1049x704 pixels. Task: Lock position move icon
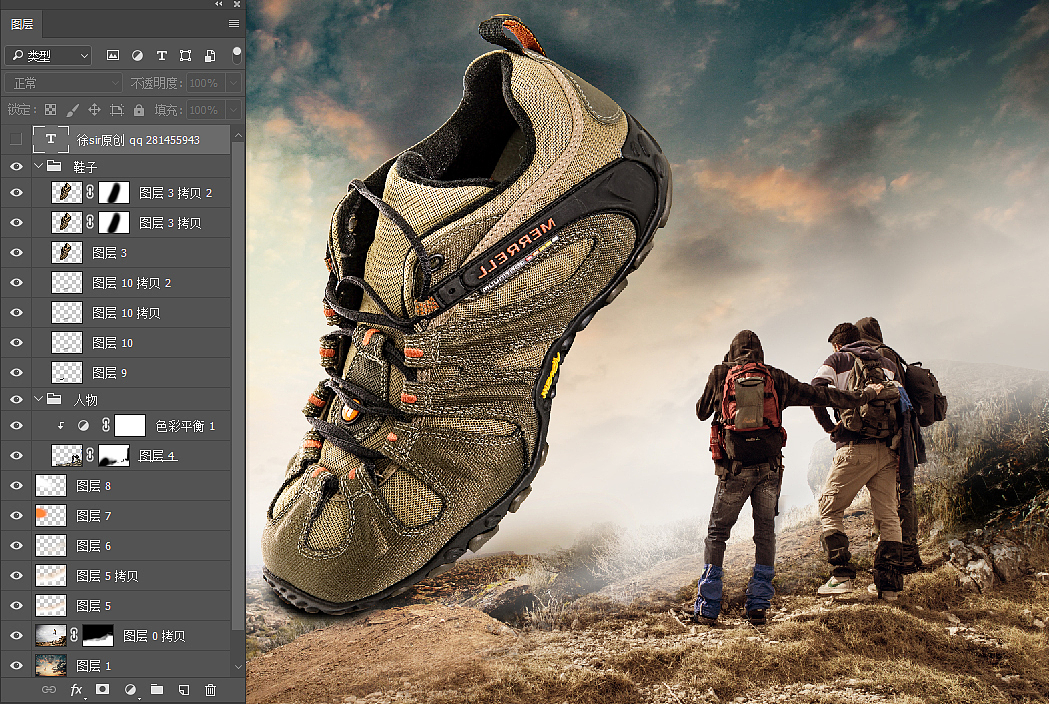pyautogui.click(x=94, y=110)
